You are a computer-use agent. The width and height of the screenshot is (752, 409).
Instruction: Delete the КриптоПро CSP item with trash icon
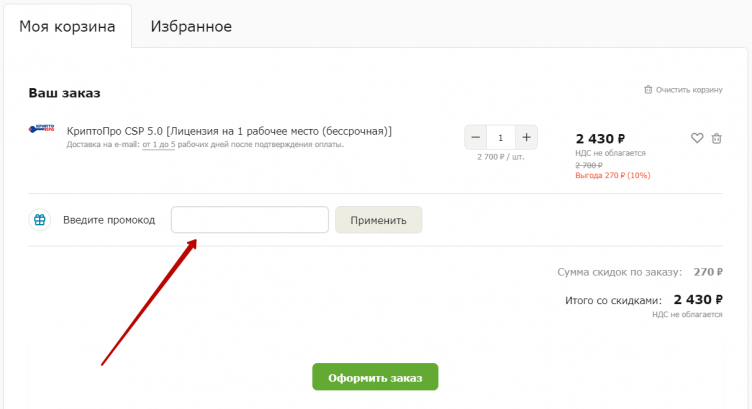tap(717, 138)
